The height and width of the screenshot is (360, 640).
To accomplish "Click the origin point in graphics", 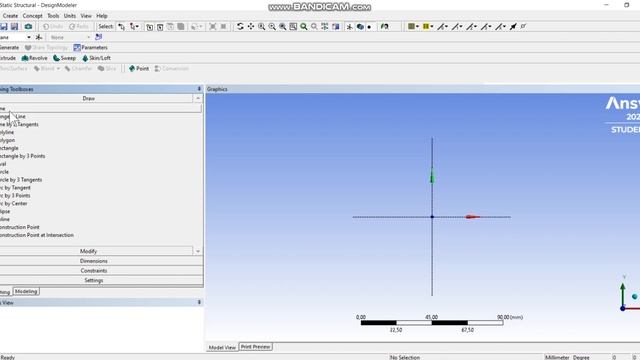I will click(x=432, y=217).
